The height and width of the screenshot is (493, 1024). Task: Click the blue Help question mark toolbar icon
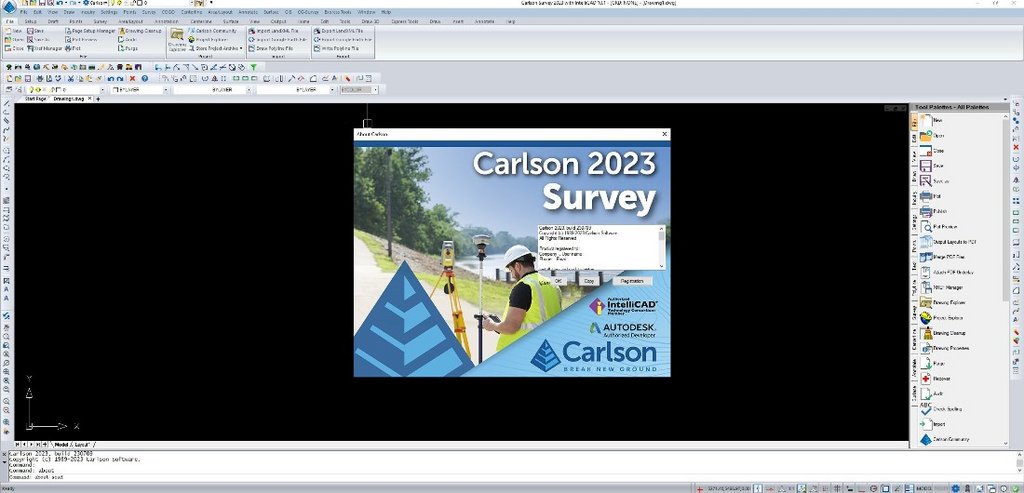tap(144, 78)
